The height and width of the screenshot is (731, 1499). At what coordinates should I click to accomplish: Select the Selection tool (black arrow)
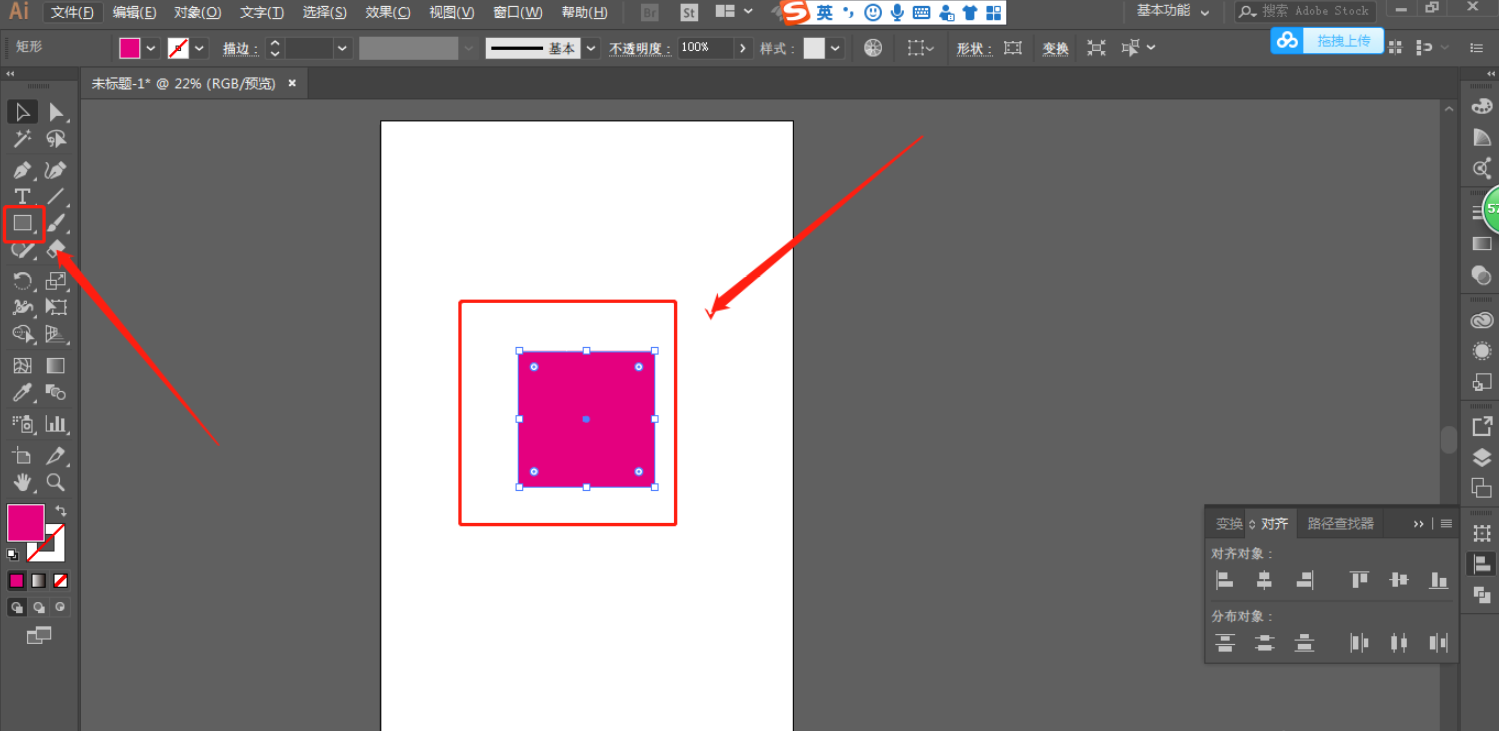22,112
